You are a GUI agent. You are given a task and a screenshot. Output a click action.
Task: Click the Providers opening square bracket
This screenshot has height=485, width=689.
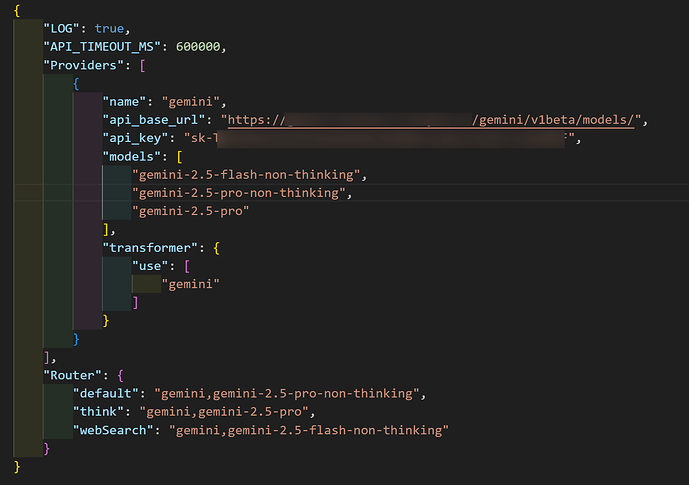(x=142, y=65)
